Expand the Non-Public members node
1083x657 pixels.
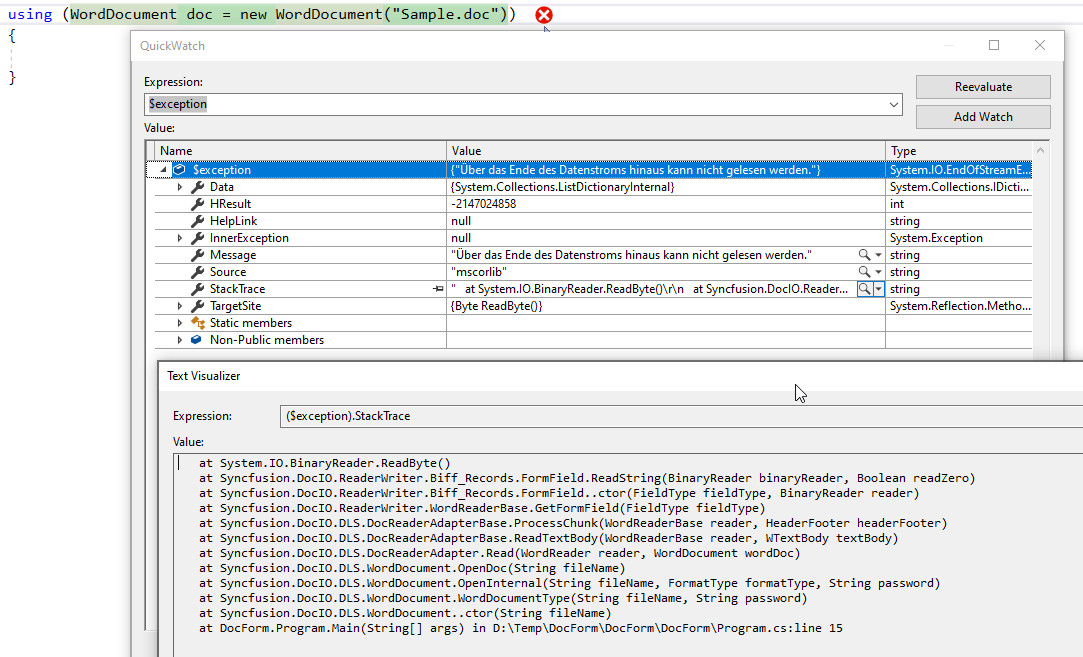[180, 340]
